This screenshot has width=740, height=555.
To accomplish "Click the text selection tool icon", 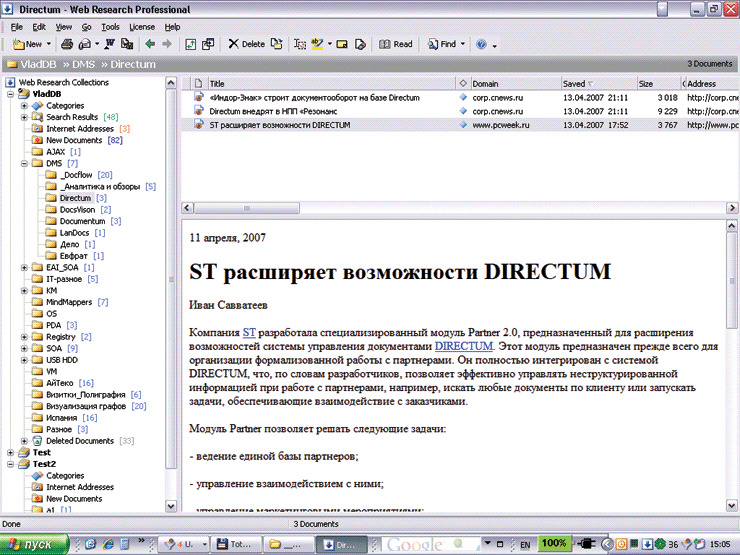I will click(300, 44).
